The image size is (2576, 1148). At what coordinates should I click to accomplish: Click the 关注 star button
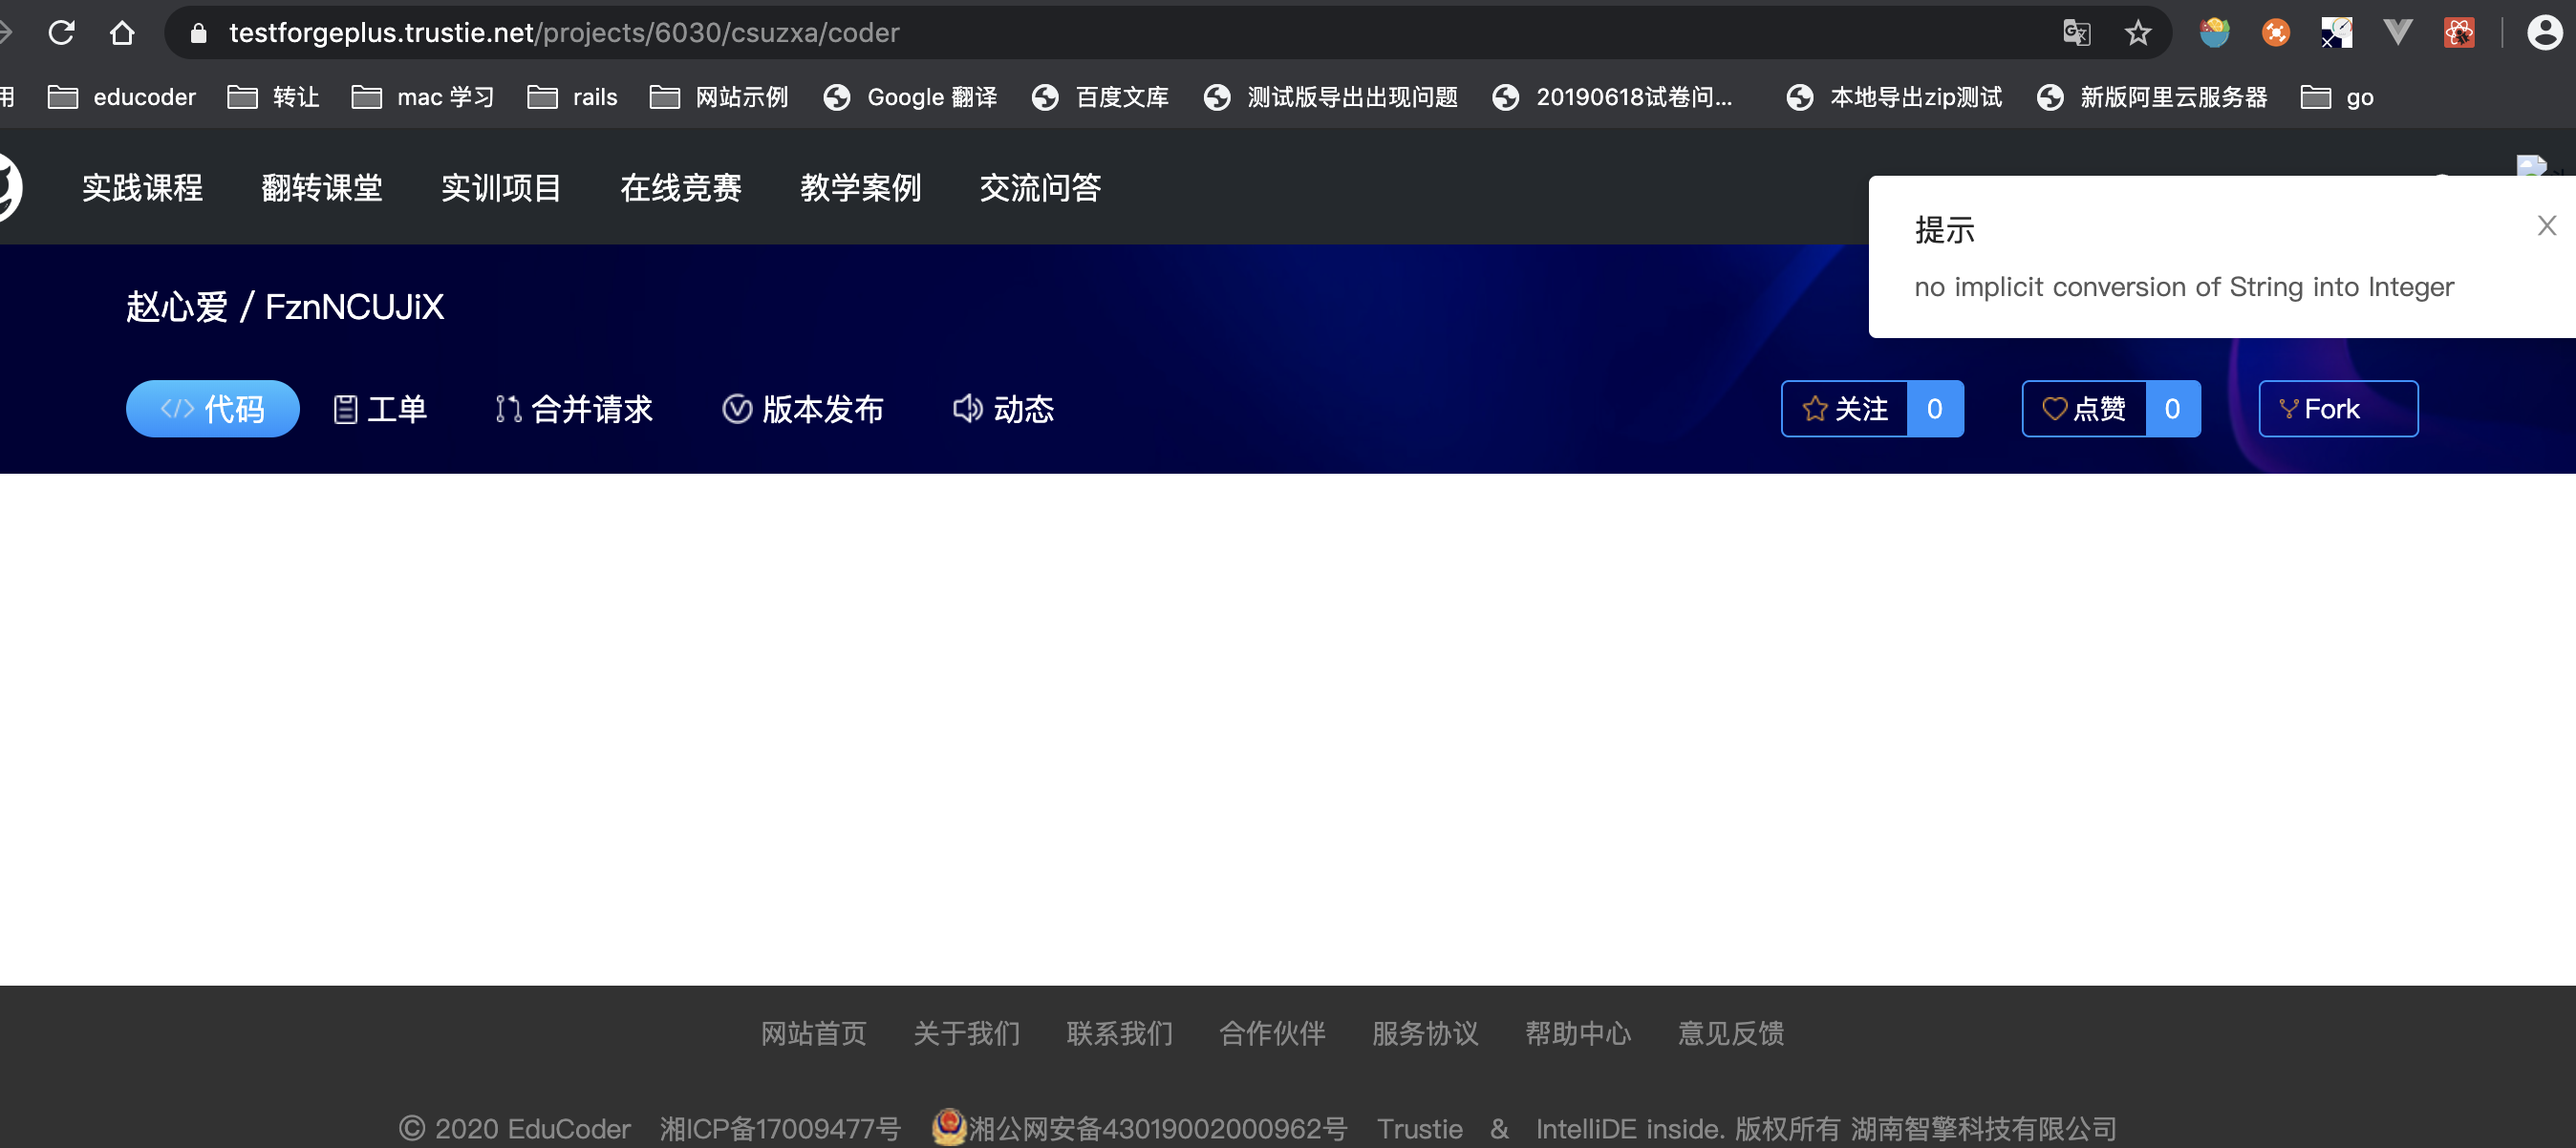[x=1844, y=408]
